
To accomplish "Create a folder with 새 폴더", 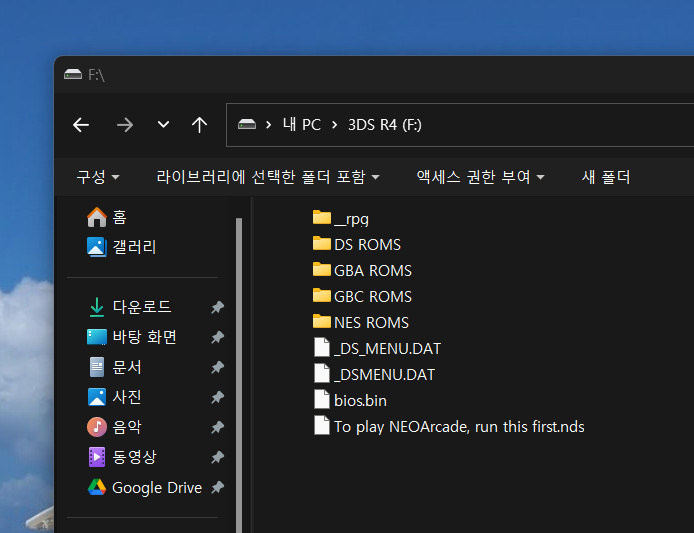I will [605, 177].
